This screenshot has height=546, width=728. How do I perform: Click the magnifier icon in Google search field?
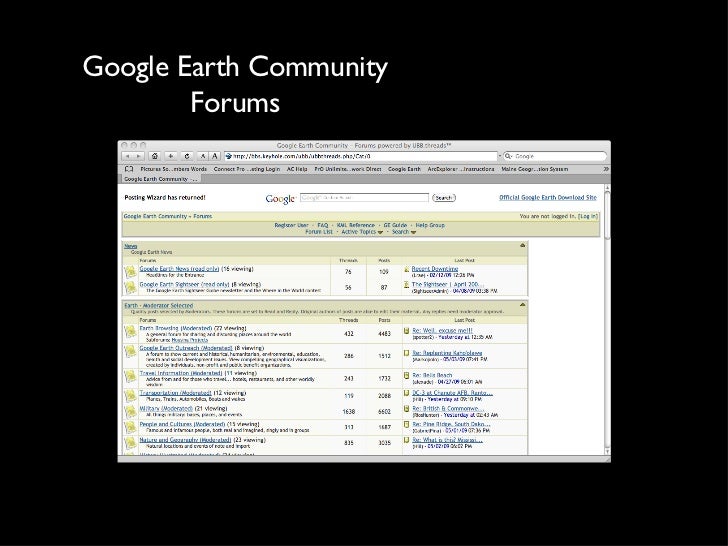pos(508,156)
